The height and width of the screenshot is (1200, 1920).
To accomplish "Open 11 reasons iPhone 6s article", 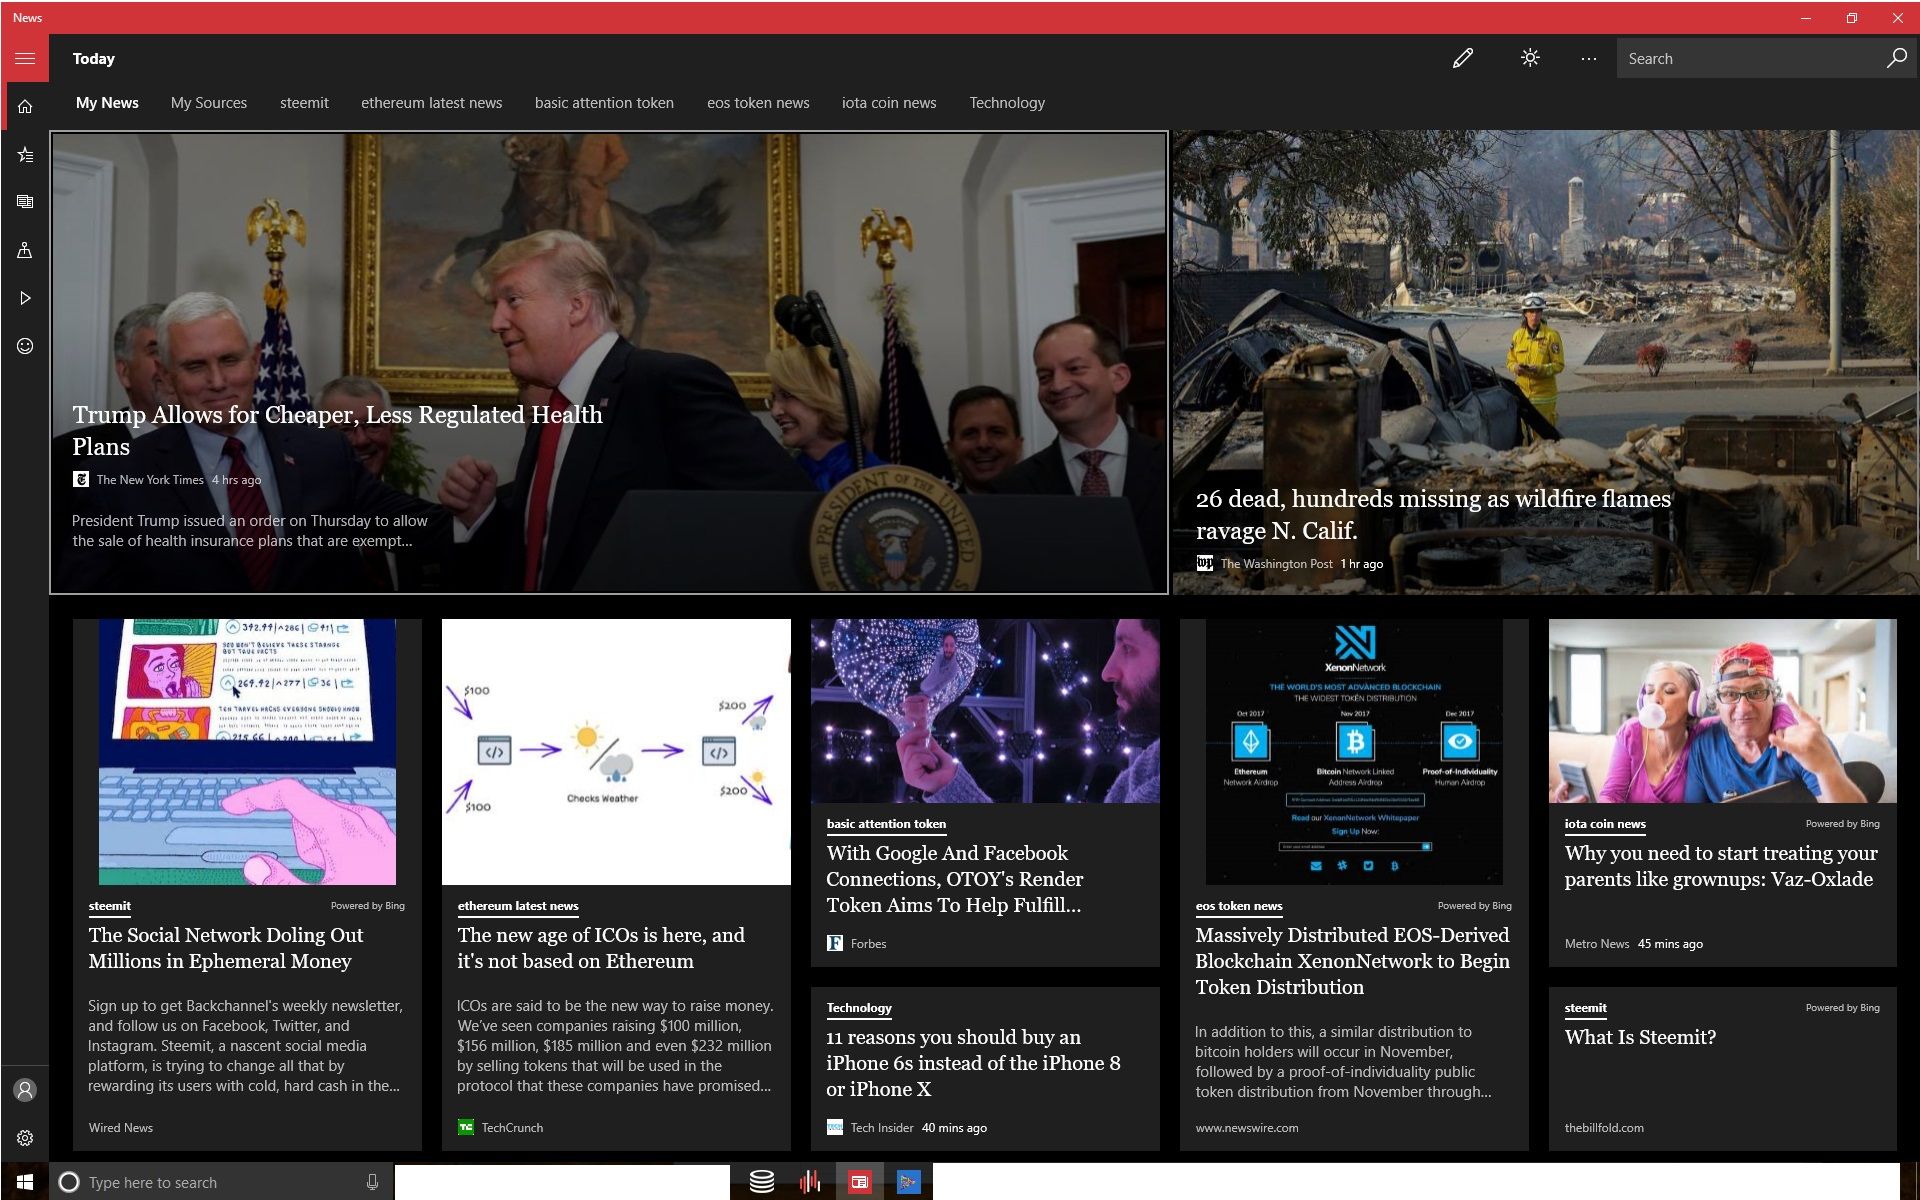I will point(973,1063).
